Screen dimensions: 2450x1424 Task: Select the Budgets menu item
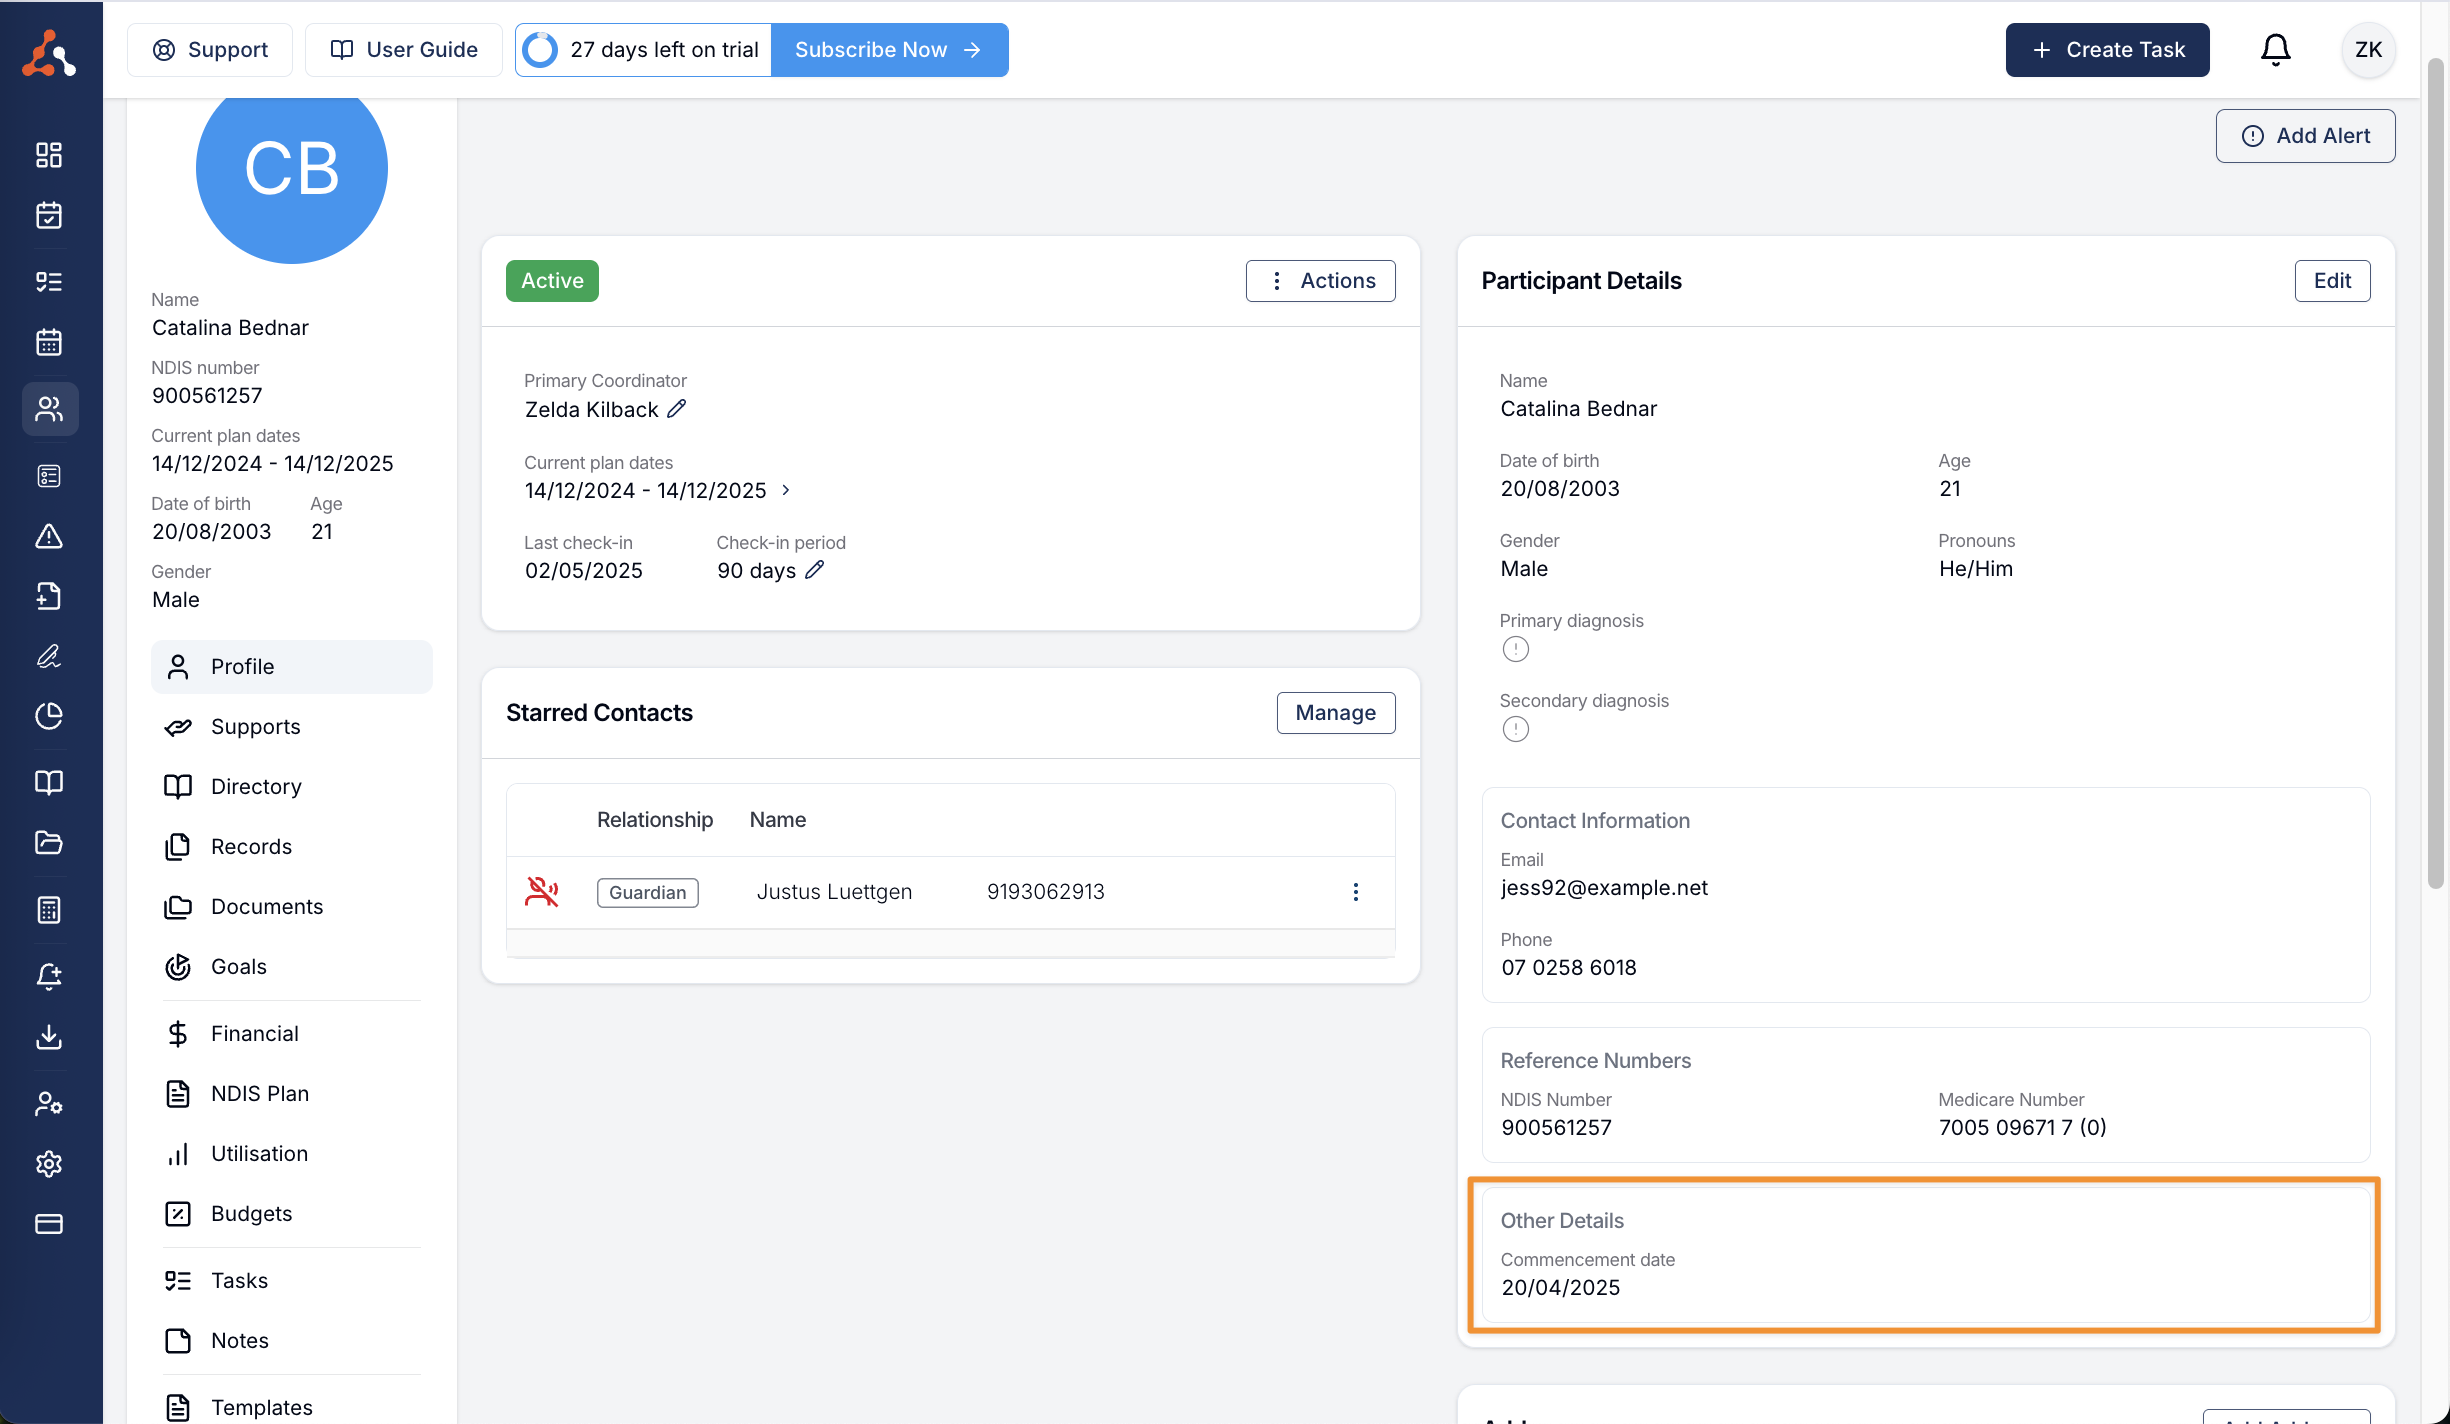[251, 1214]
